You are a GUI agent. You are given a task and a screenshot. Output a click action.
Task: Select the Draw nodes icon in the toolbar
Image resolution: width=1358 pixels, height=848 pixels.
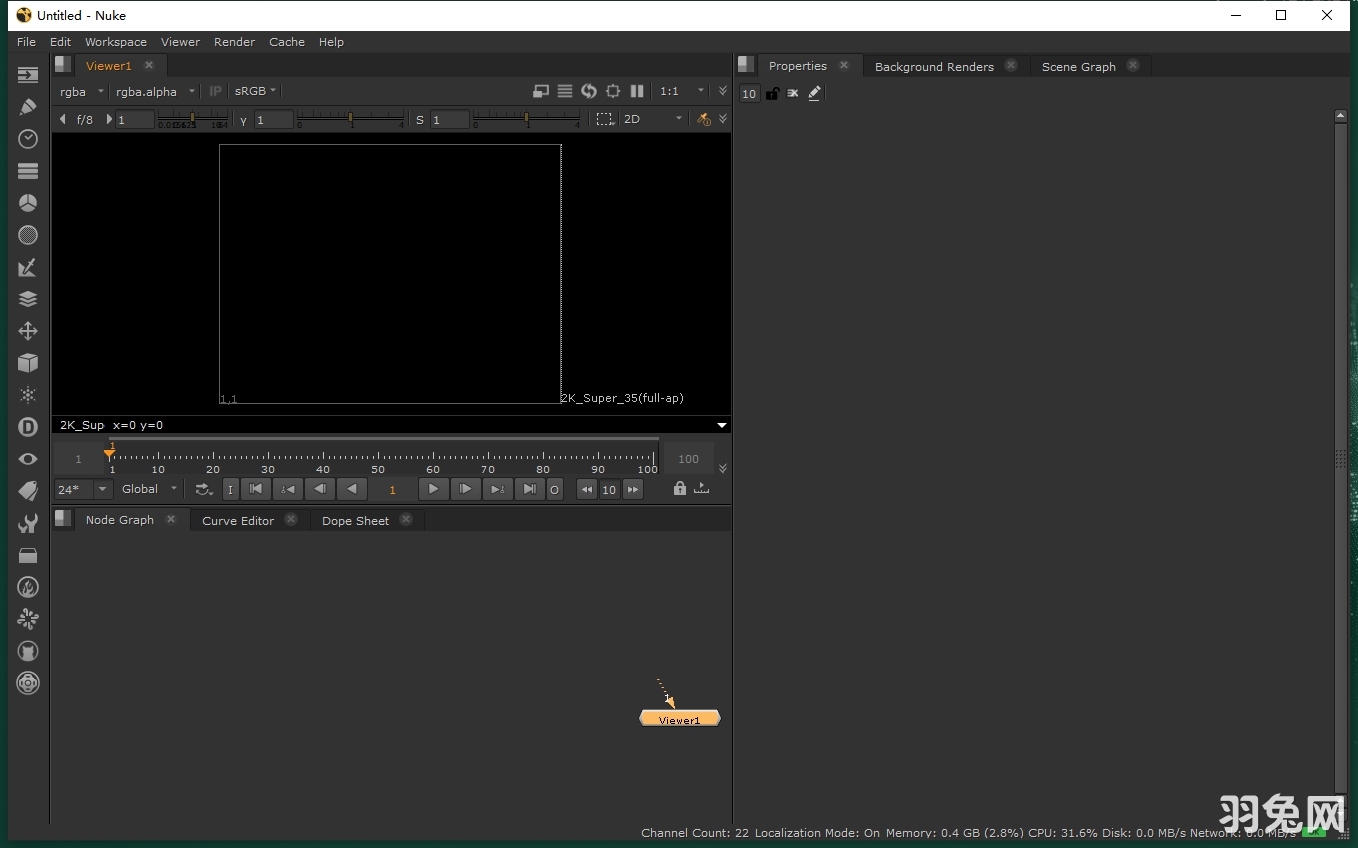coord(27,107)
